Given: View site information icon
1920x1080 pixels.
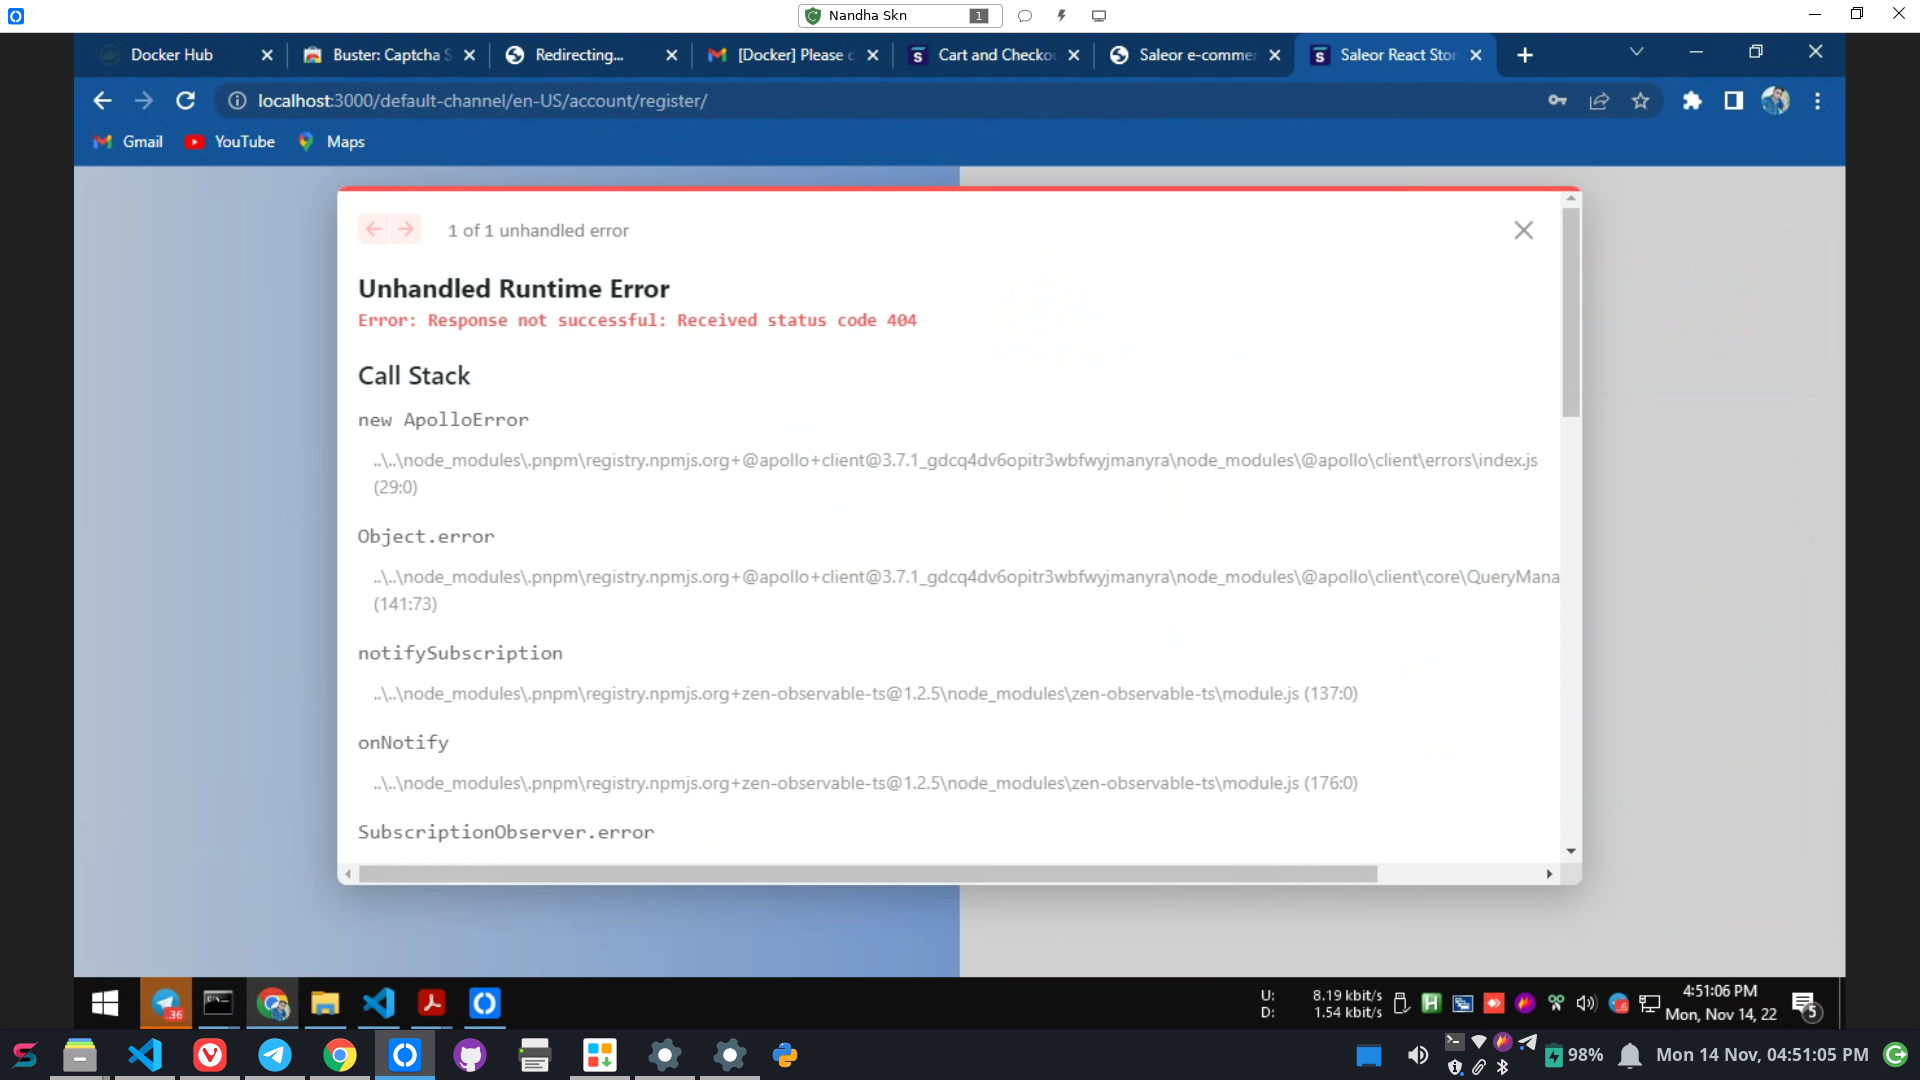Looking at the screenshot, I should (237, 101).
